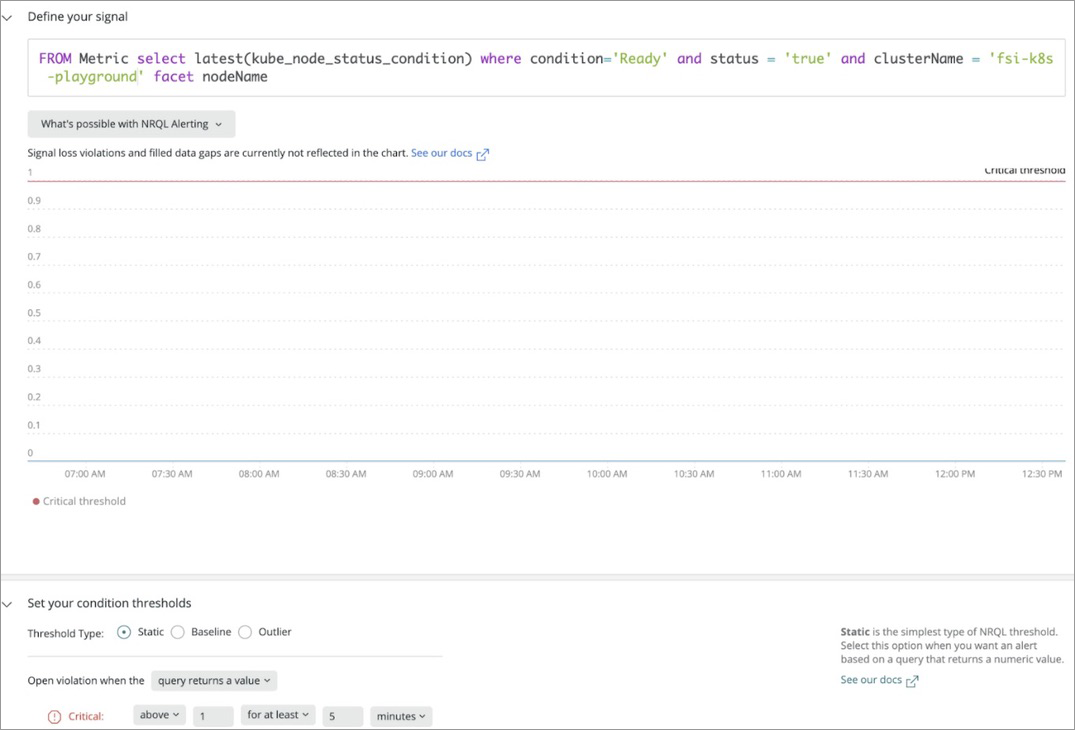Collapse the Set your condition thresholds section
This screenshot has height=730, width=1075.
coord(7,604)
